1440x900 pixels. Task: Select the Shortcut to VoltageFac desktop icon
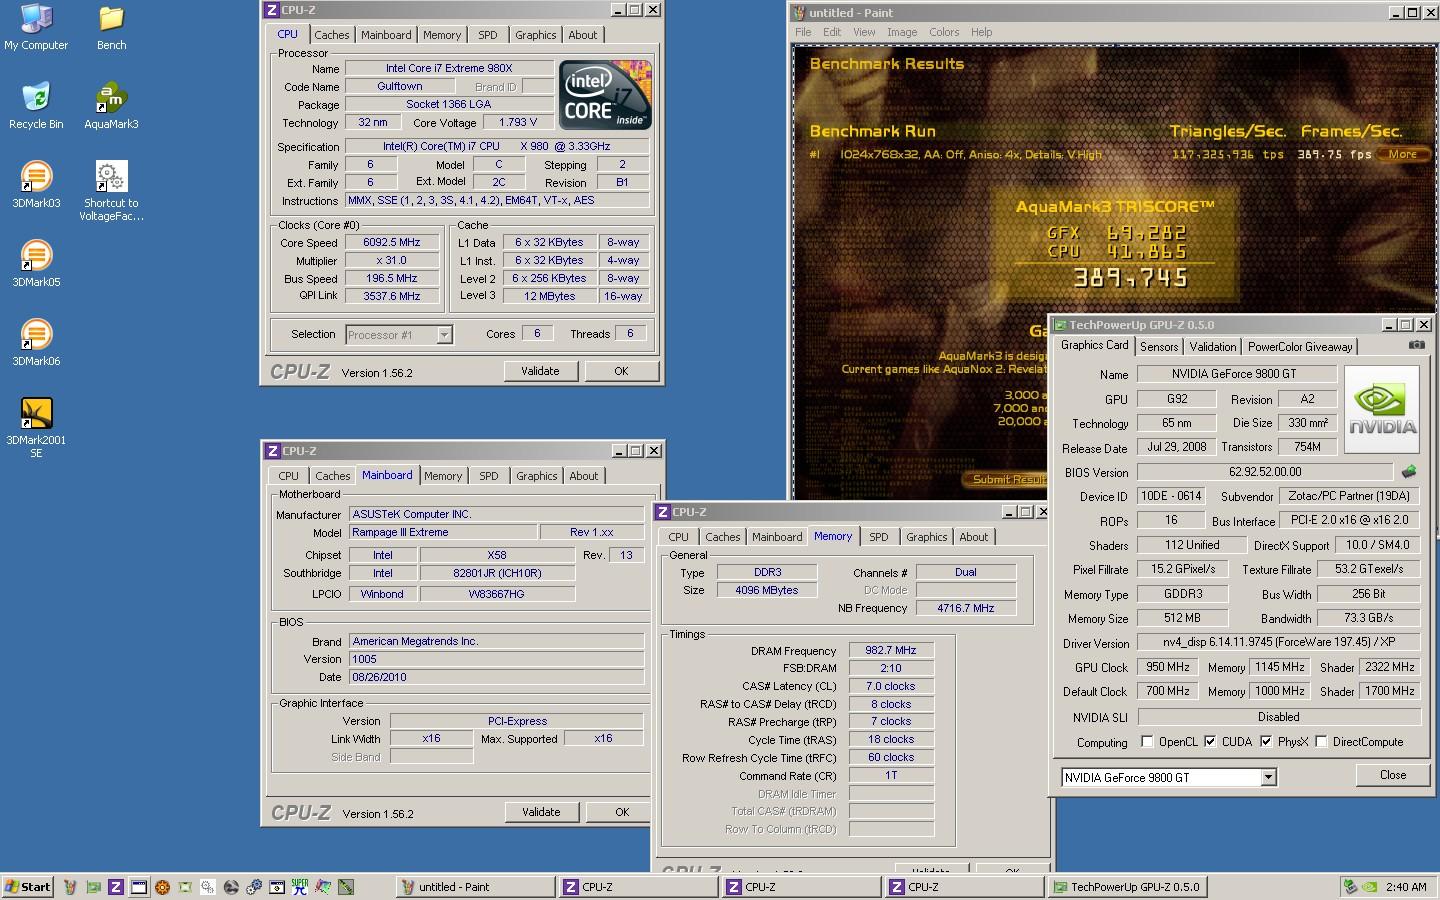coord(111,190)
